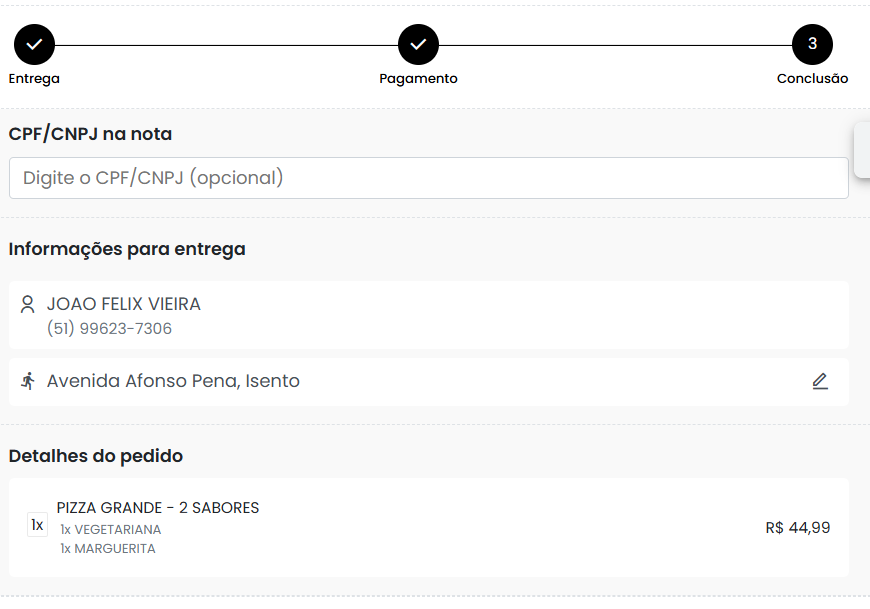Select the Entrega step label
Viewport: 870px width, 609px height.
34,79
